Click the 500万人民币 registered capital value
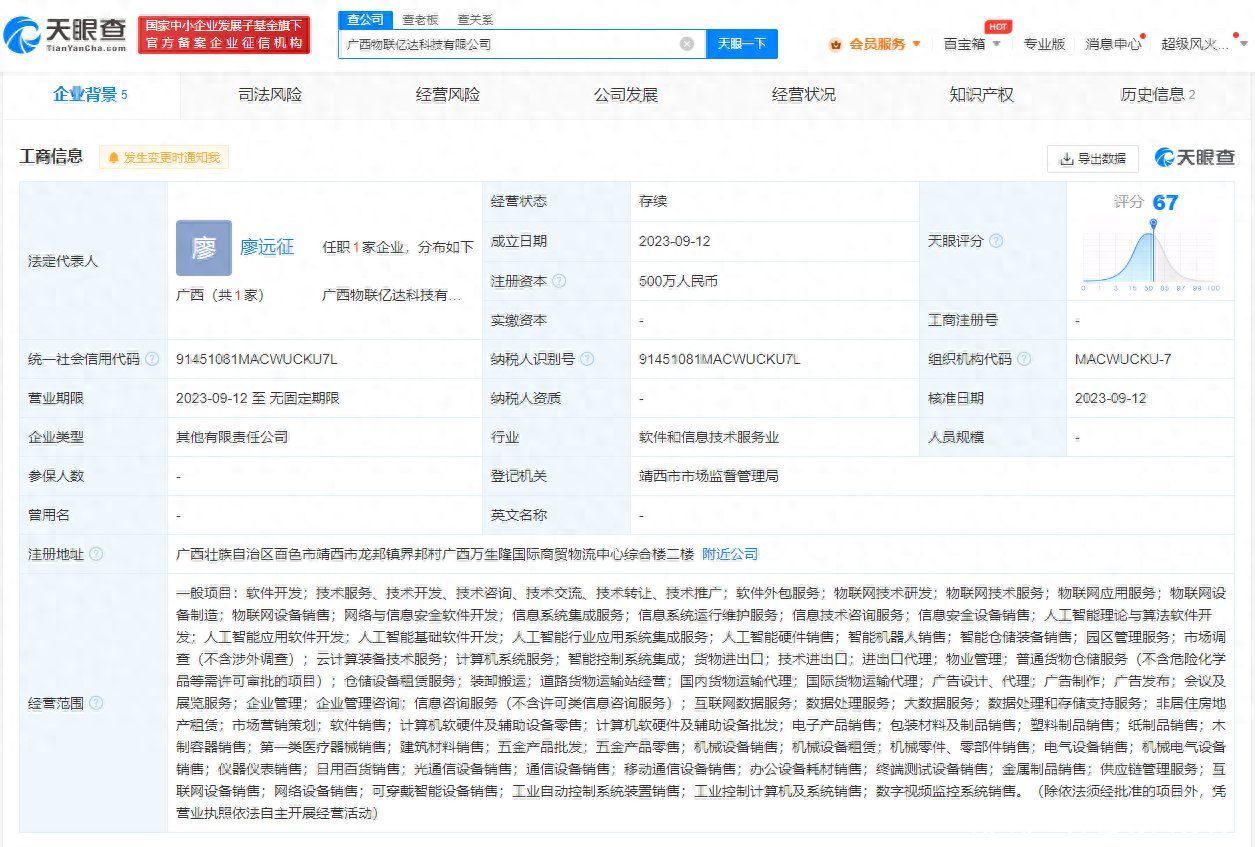The image size is (1255, 847). (x=678, y=281)
